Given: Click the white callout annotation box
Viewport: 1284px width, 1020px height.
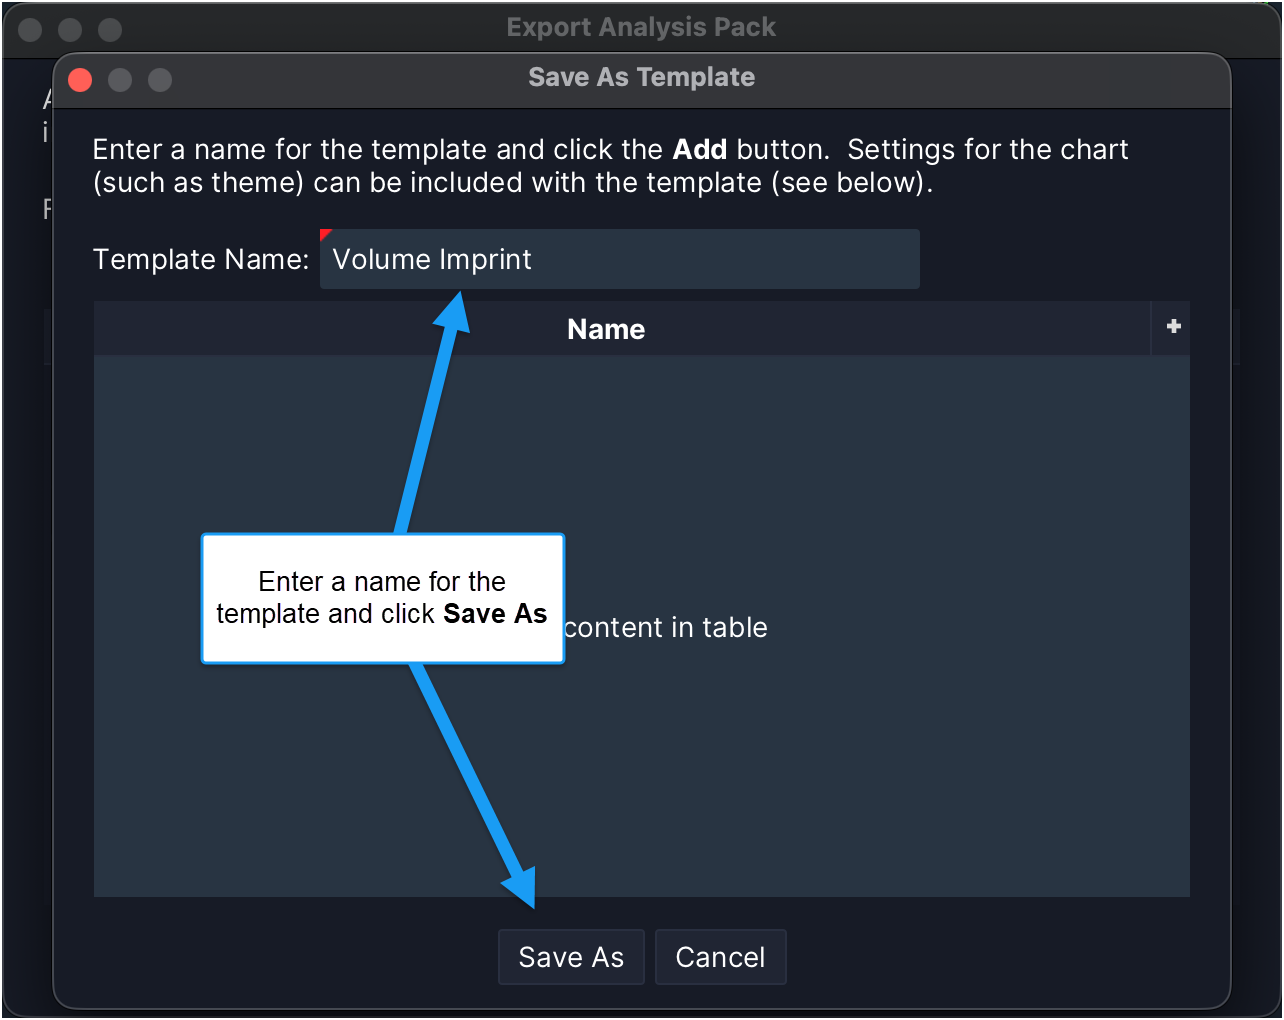Looking at the screenshot, I should (x=382, y=598).
